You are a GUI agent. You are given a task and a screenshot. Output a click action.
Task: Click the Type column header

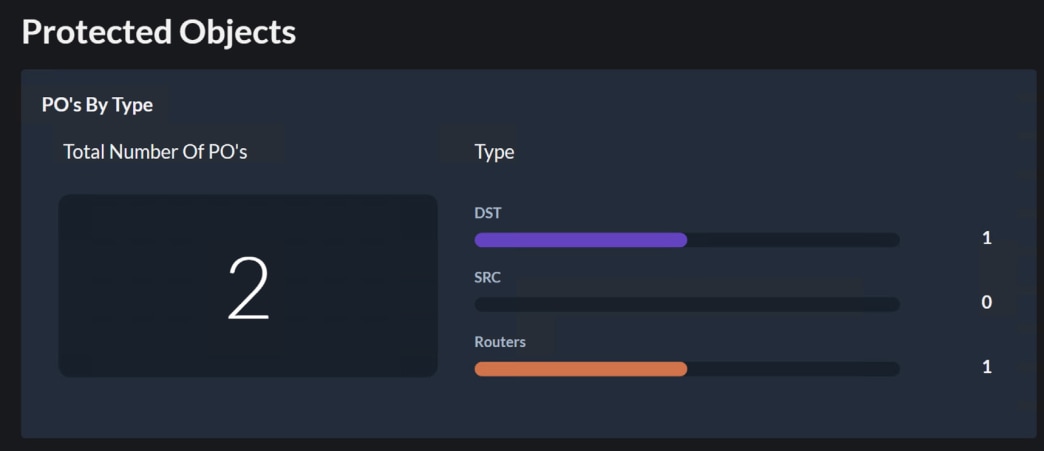point(494,152)
